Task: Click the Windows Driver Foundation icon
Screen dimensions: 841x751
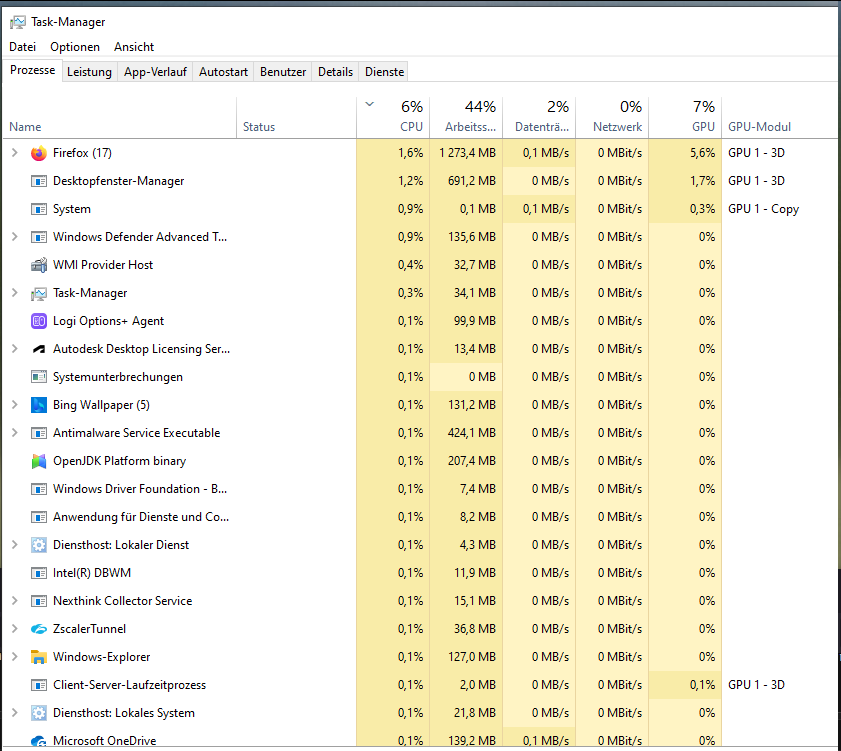Action: [x=39, y=489]
